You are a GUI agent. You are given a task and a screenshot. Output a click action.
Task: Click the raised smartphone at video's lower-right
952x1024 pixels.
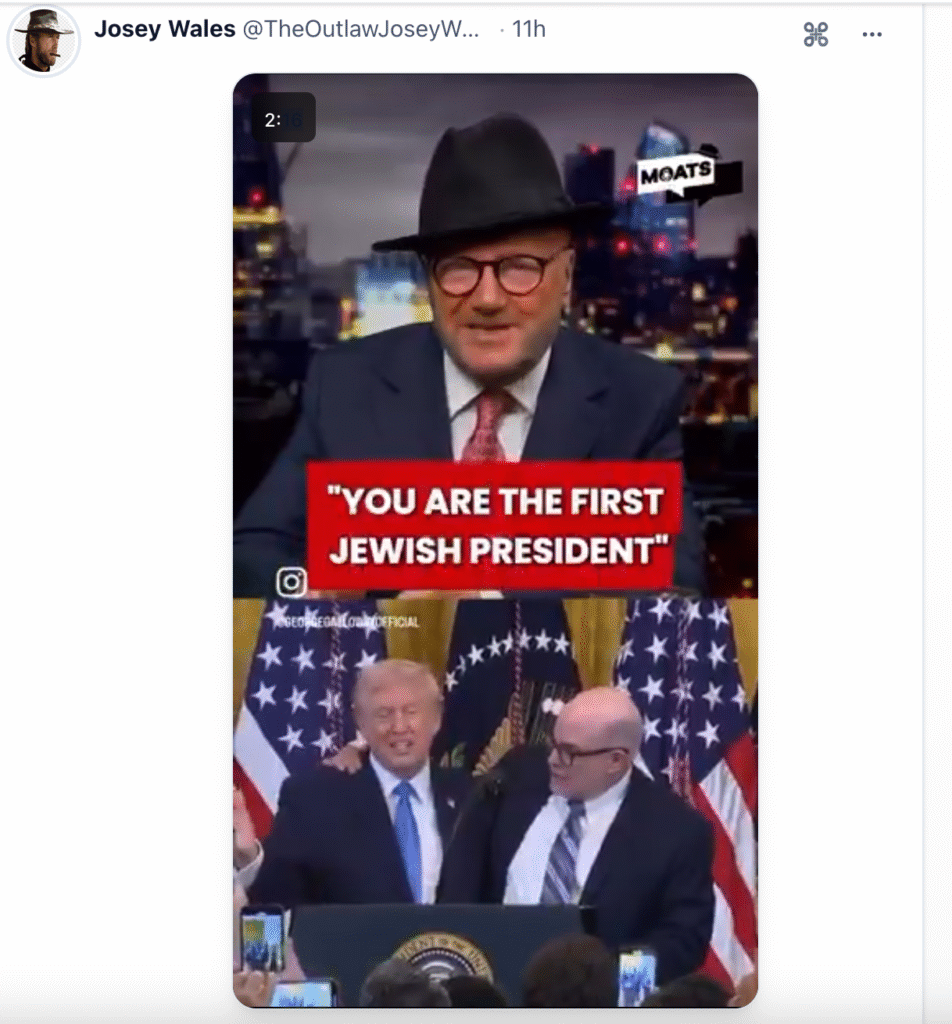tap(636, 977)
